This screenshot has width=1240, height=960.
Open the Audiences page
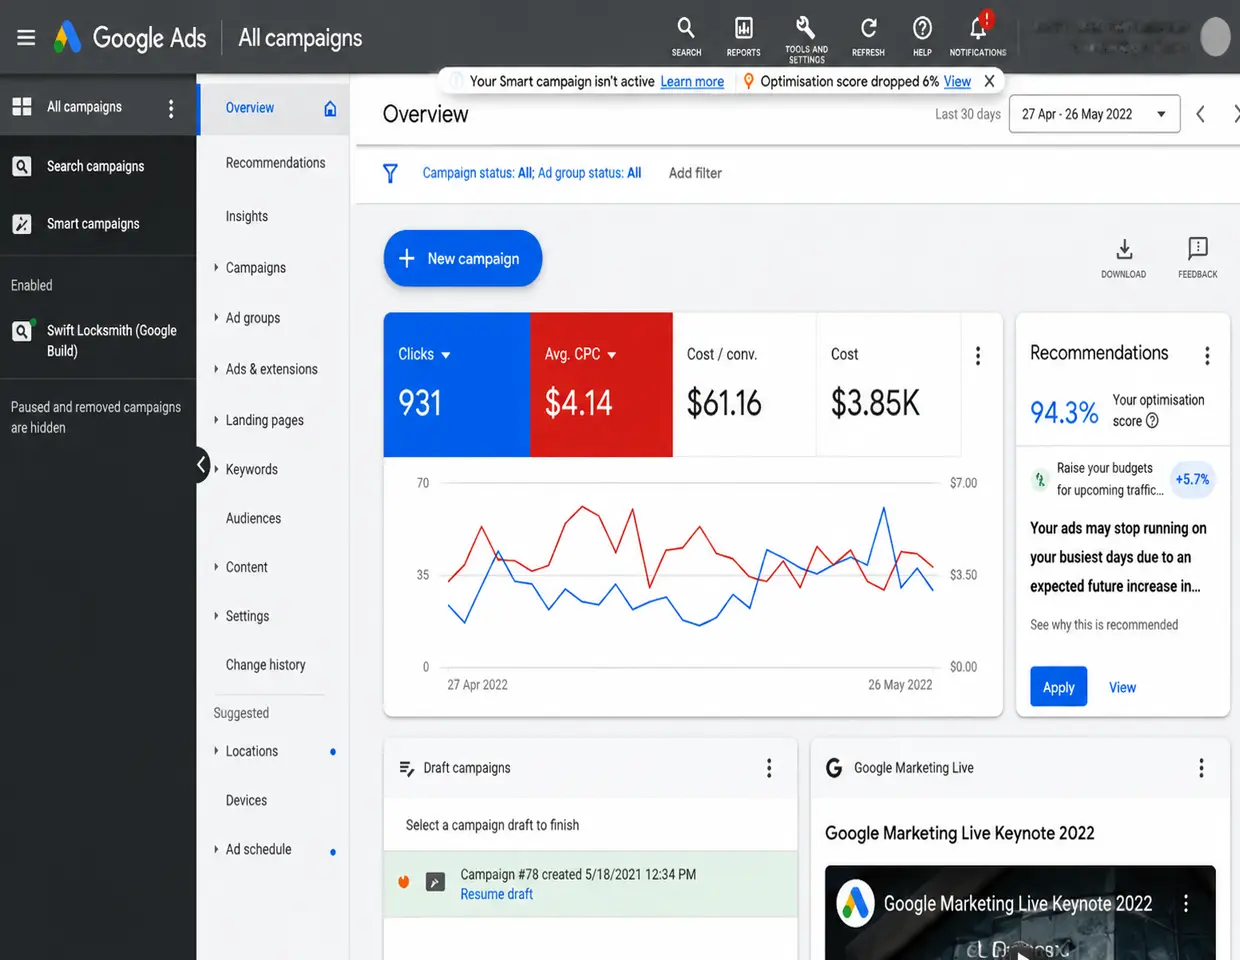[x=253, y=518]
